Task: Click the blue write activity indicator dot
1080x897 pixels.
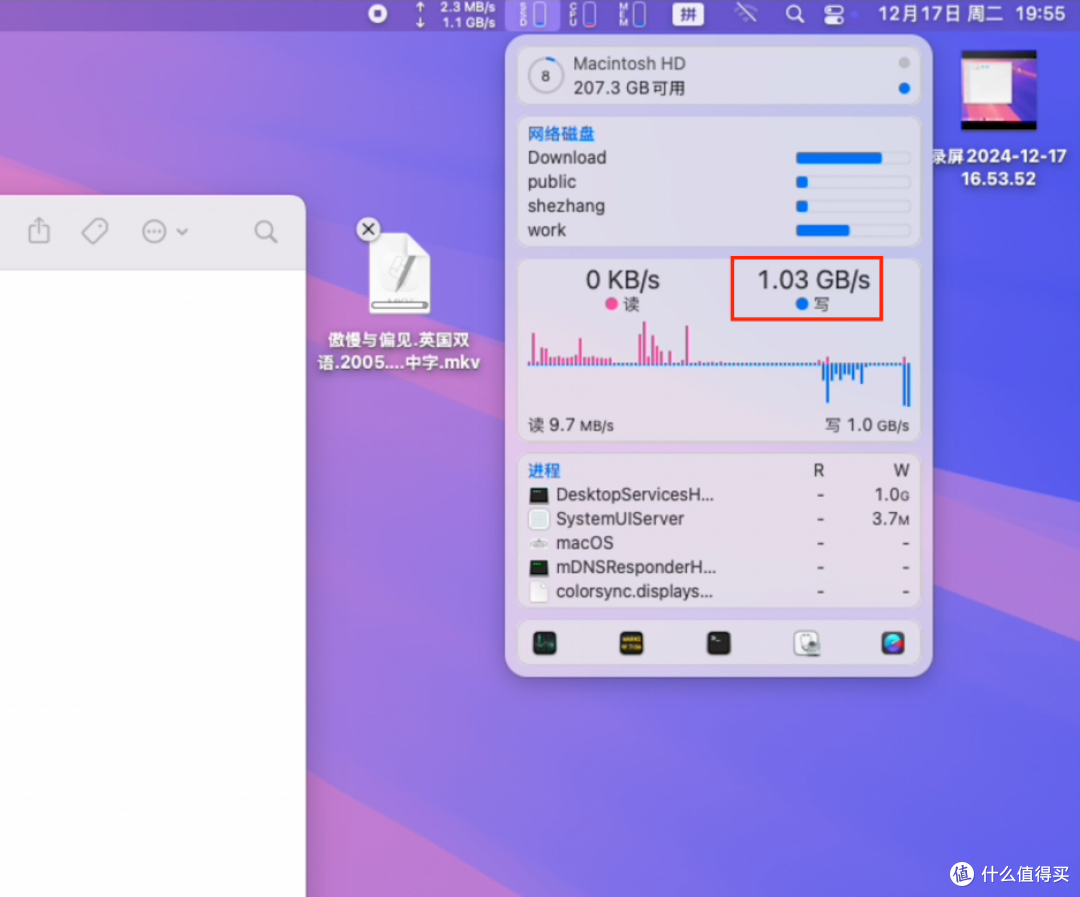Action: coord(904,88)
